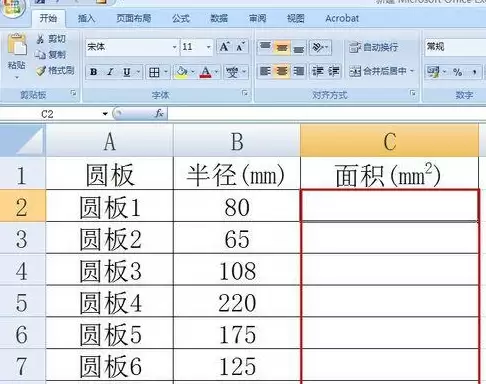Toggle Wrap Text (自动换行)

click(x=374, y=47)
